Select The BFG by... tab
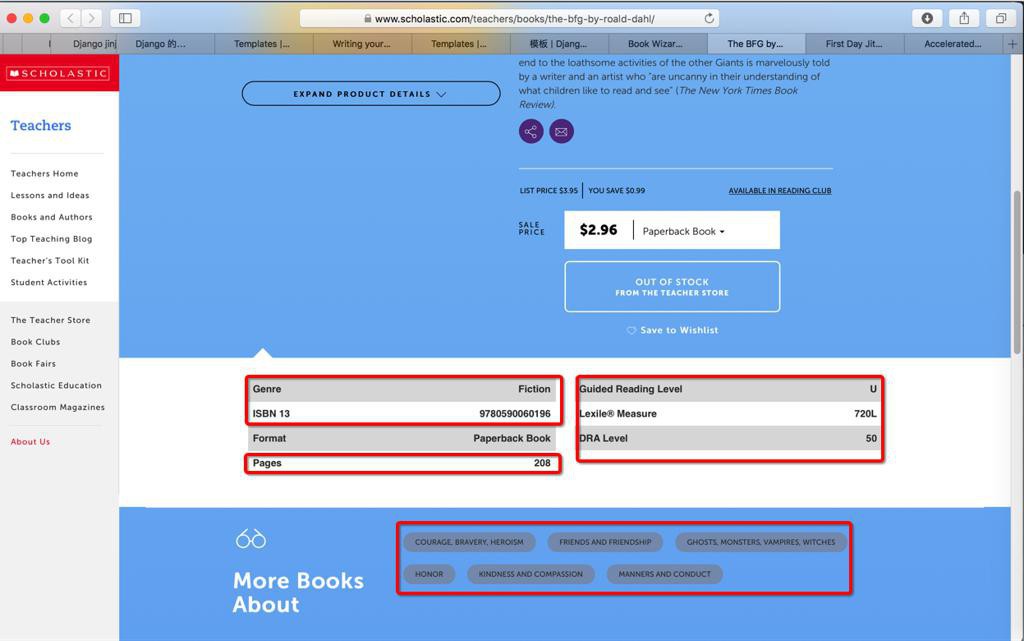The width and height of the screenshot is (1024, 641). (756, 44)
